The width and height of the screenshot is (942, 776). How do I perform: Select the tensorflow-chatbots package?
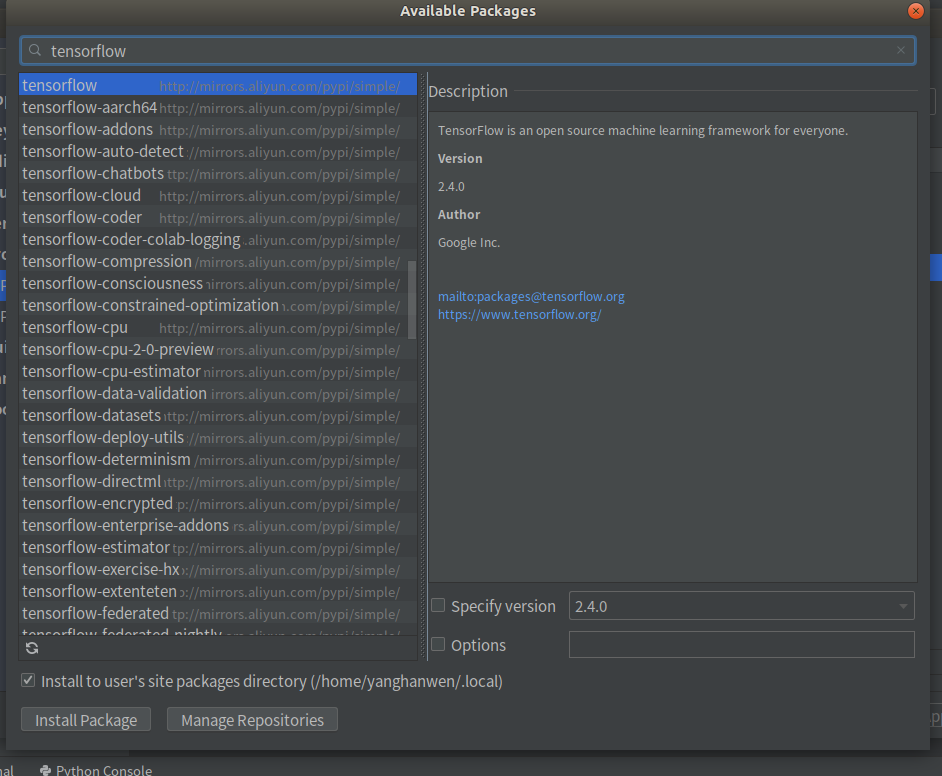(x=218, y=174)
